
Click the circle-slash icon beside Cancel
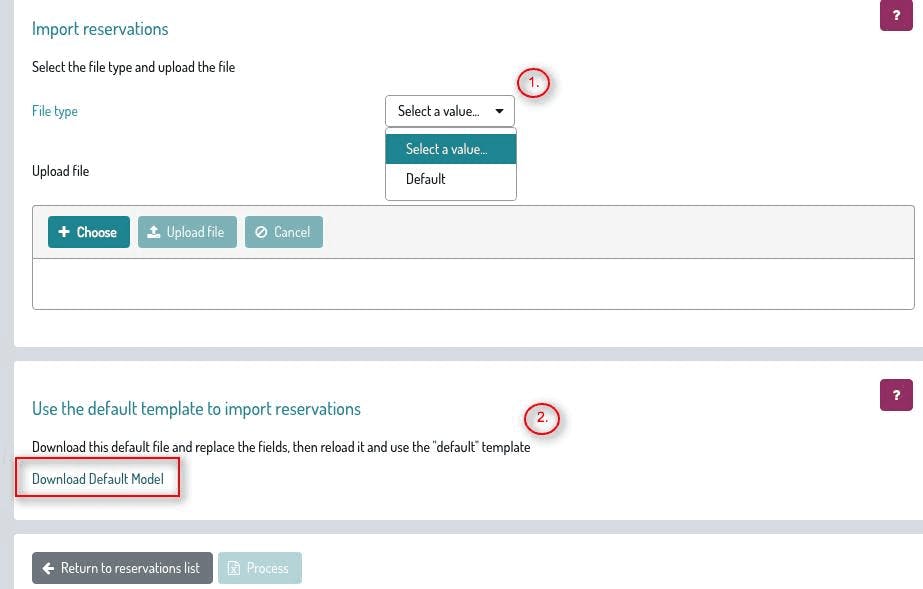coord(261,232)
